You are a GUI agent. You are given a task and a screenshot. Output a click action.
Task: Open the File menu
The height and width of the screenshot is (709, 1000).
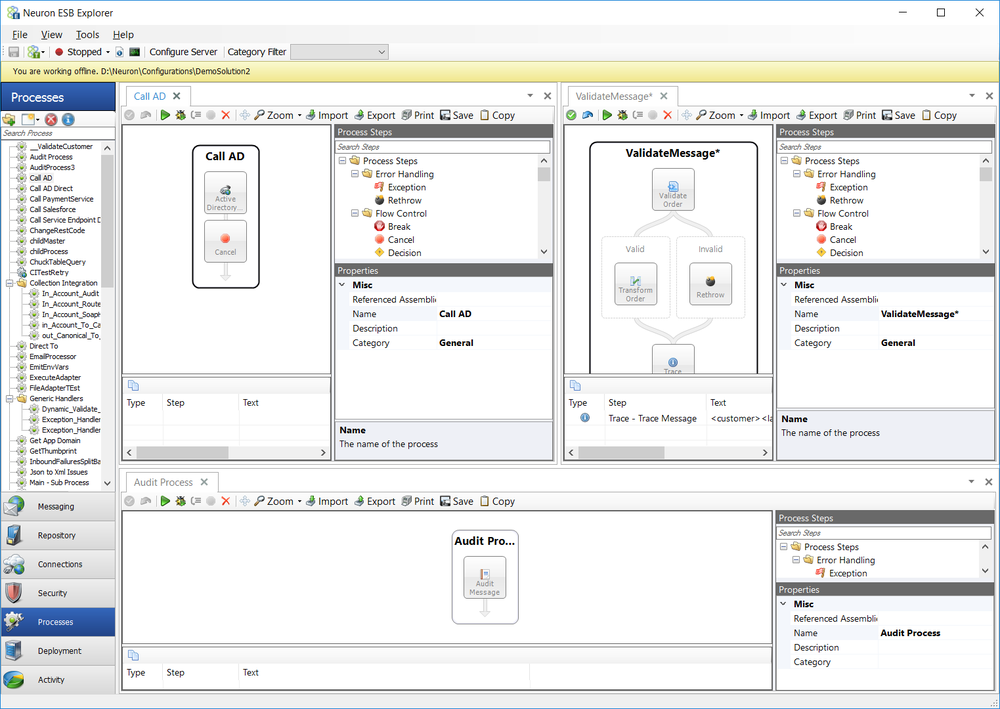20,34
